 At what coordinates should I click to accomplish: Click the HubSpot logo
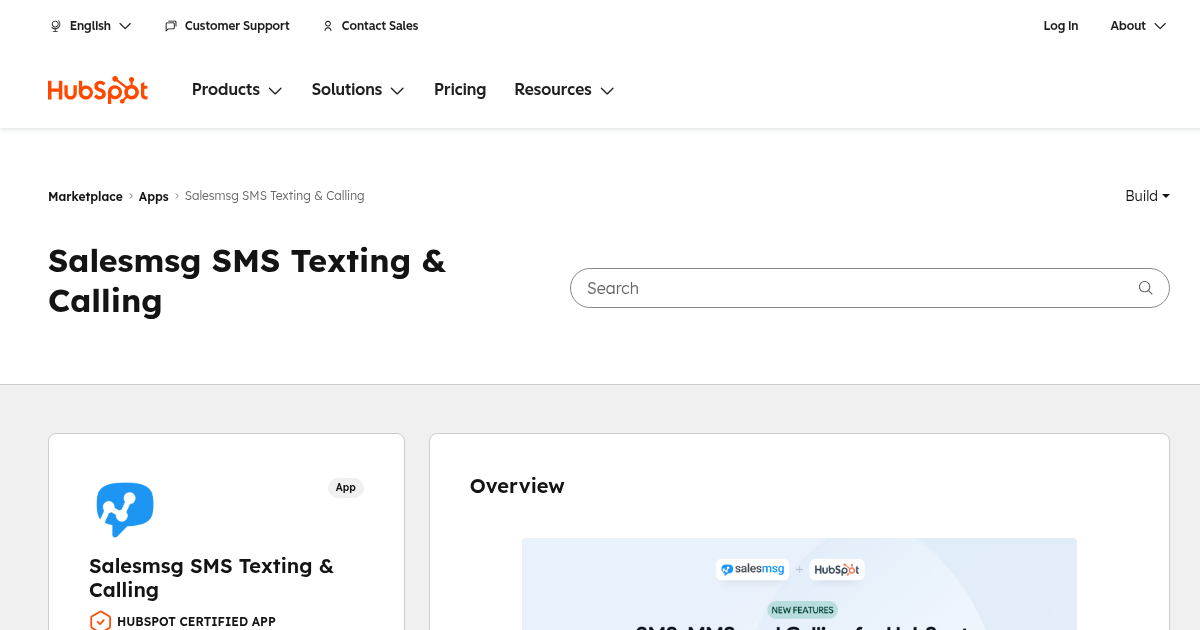point(98,90)
